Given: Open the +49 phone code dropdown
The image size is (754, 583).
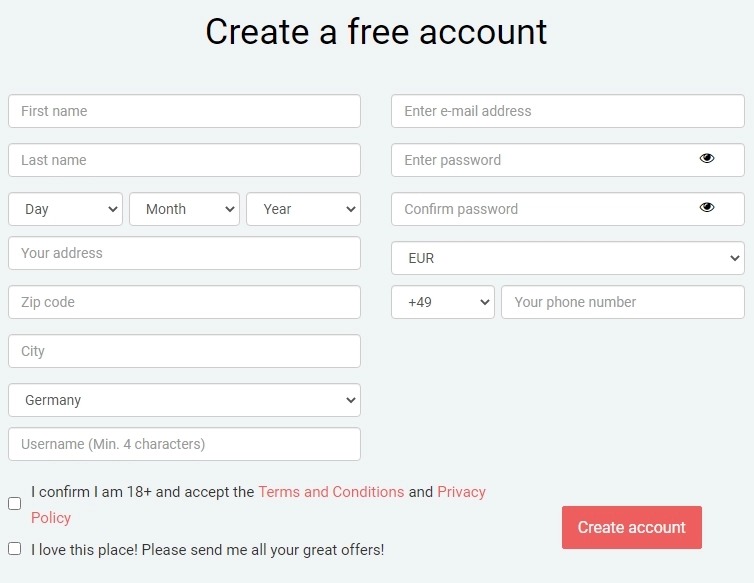Looking at the screenshot, I should point(442,302).
